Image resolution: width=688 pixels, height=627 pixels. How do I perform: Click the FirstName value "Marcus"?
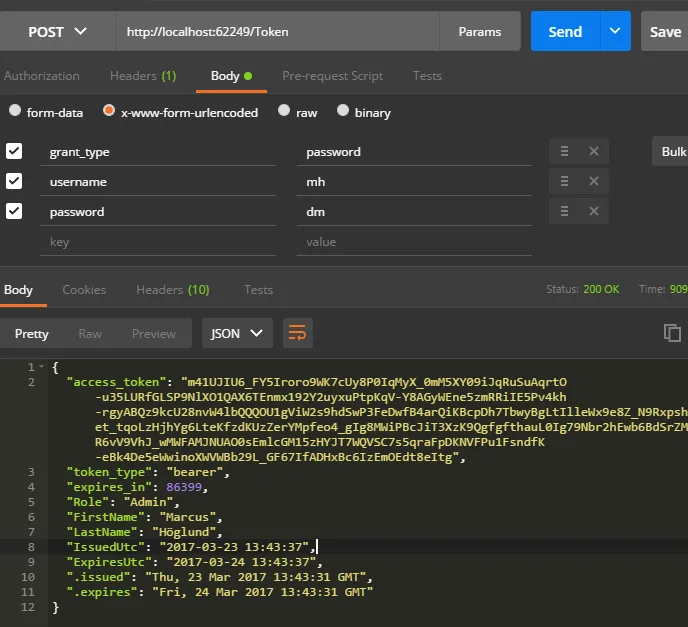(188, 517)
